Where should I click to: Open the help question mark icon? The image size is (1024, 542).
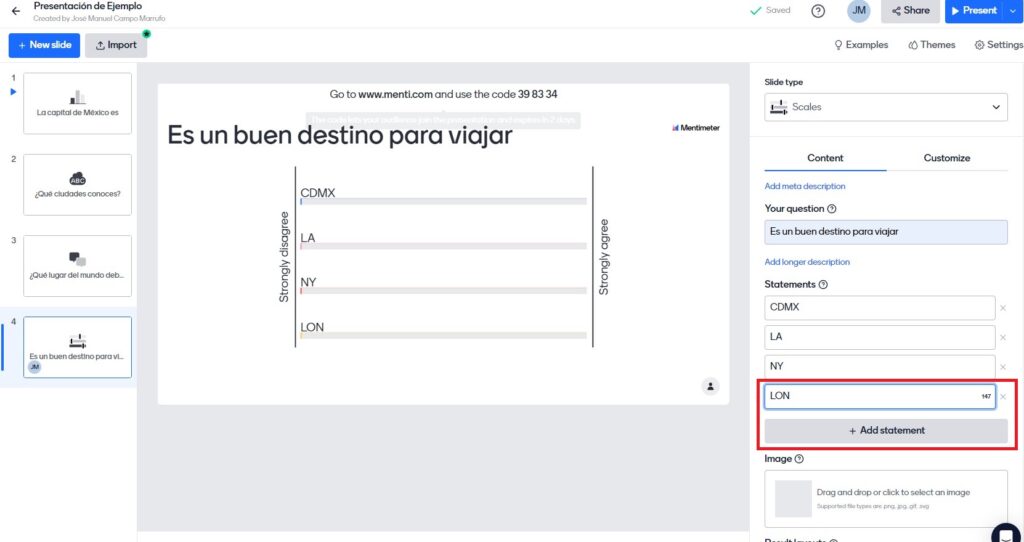[818, 11]
